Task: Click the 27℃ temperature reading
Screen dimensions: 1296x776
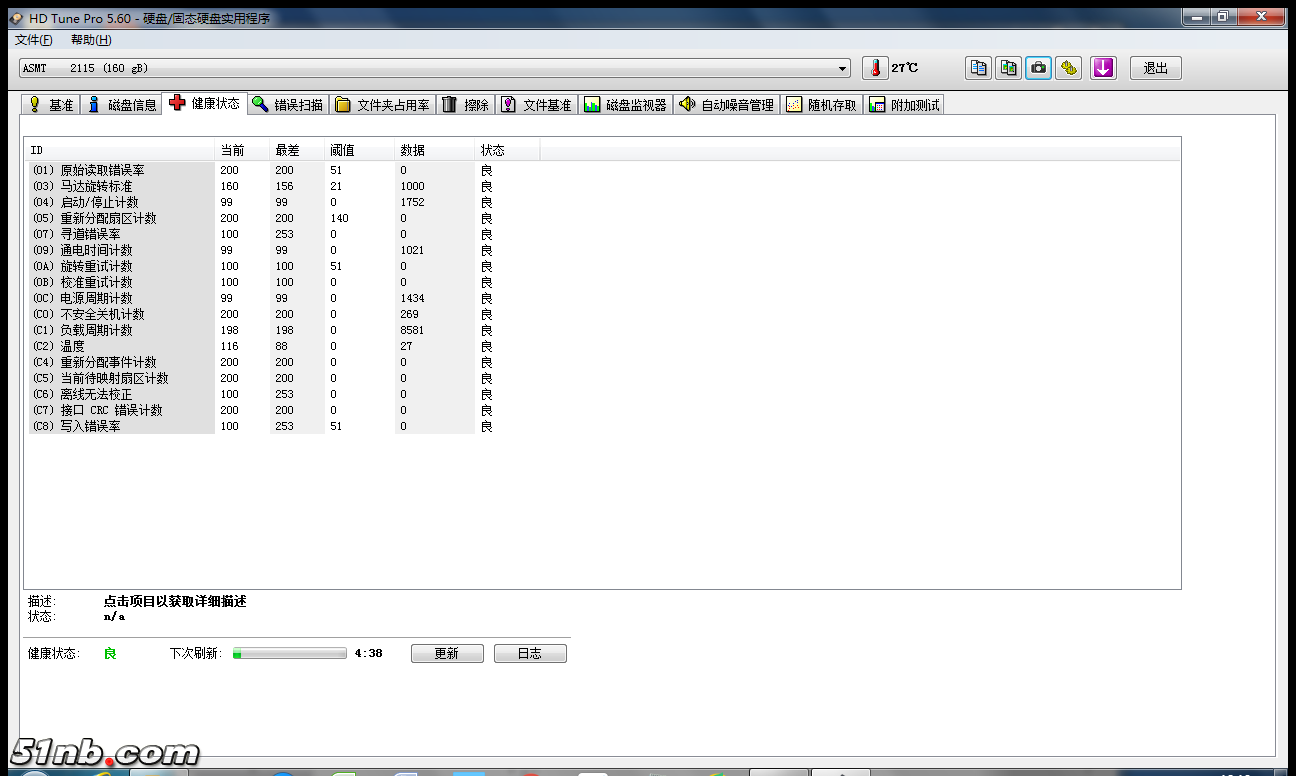Action: pos(905,68)
